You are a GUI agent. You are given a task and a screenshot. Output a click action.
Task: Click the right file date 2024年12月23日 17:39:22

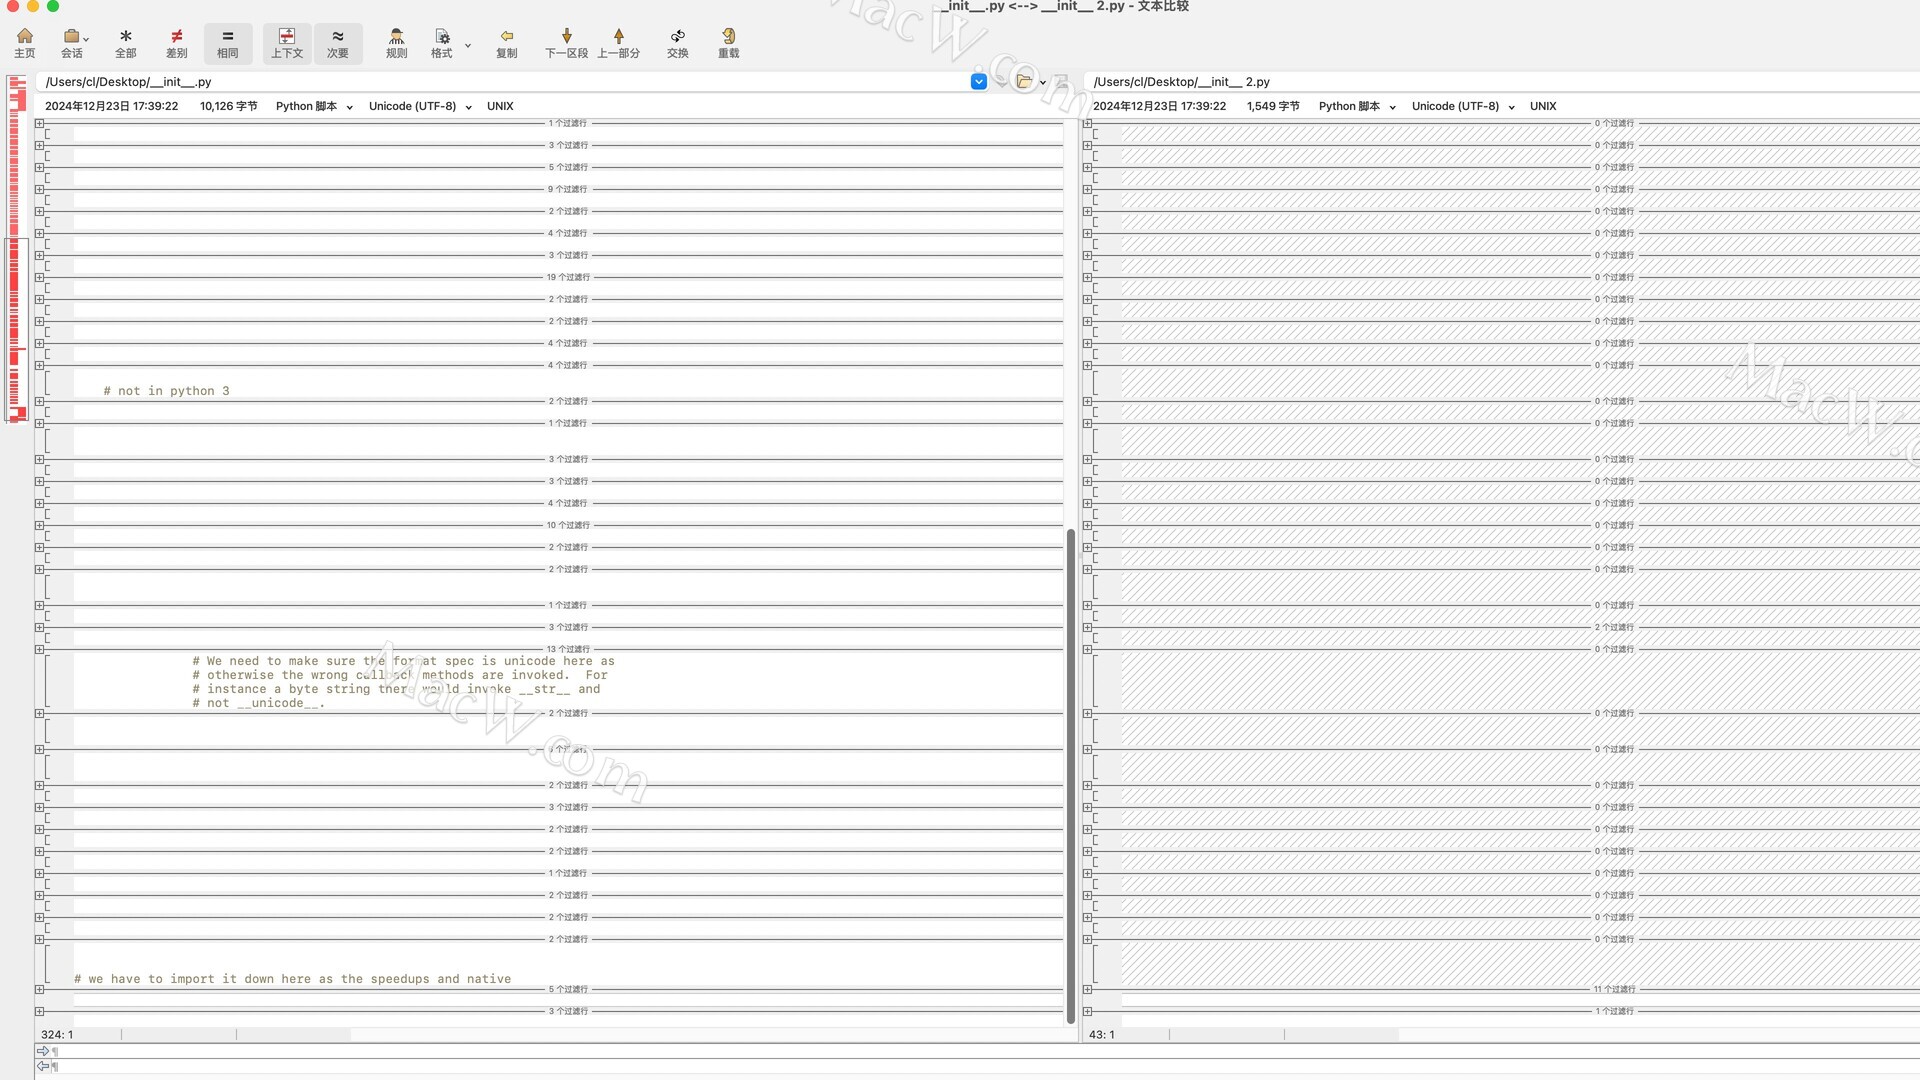pyautogui.click(x=1159, y=106)
